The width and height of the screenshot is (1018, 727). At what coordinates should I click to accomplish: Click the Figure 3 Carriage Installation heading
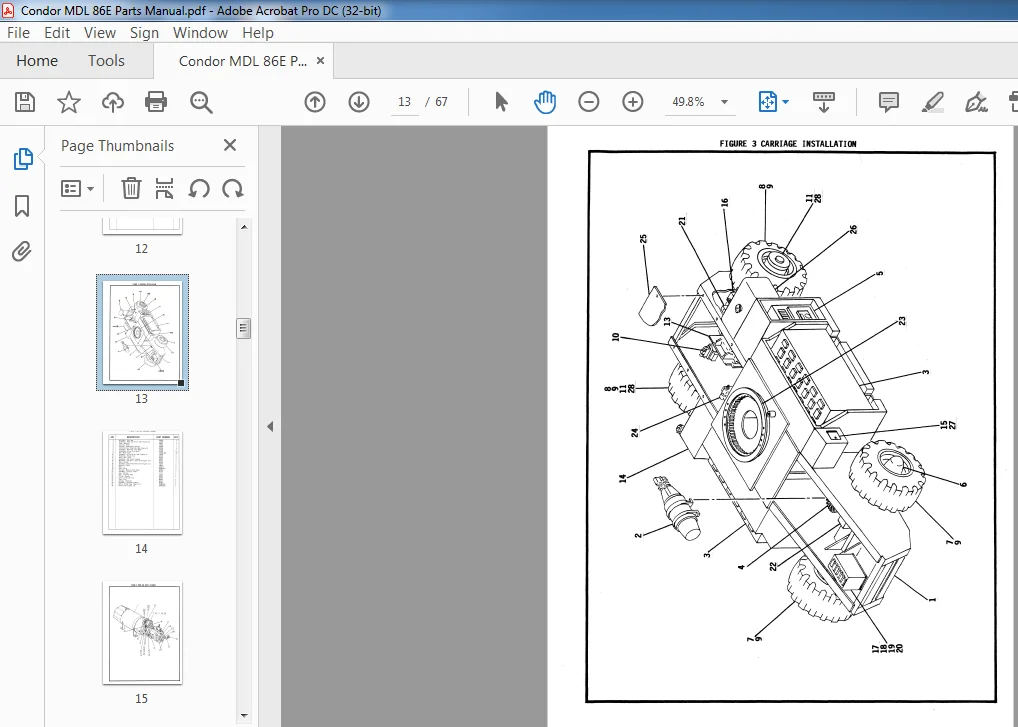tap(788, 143)
